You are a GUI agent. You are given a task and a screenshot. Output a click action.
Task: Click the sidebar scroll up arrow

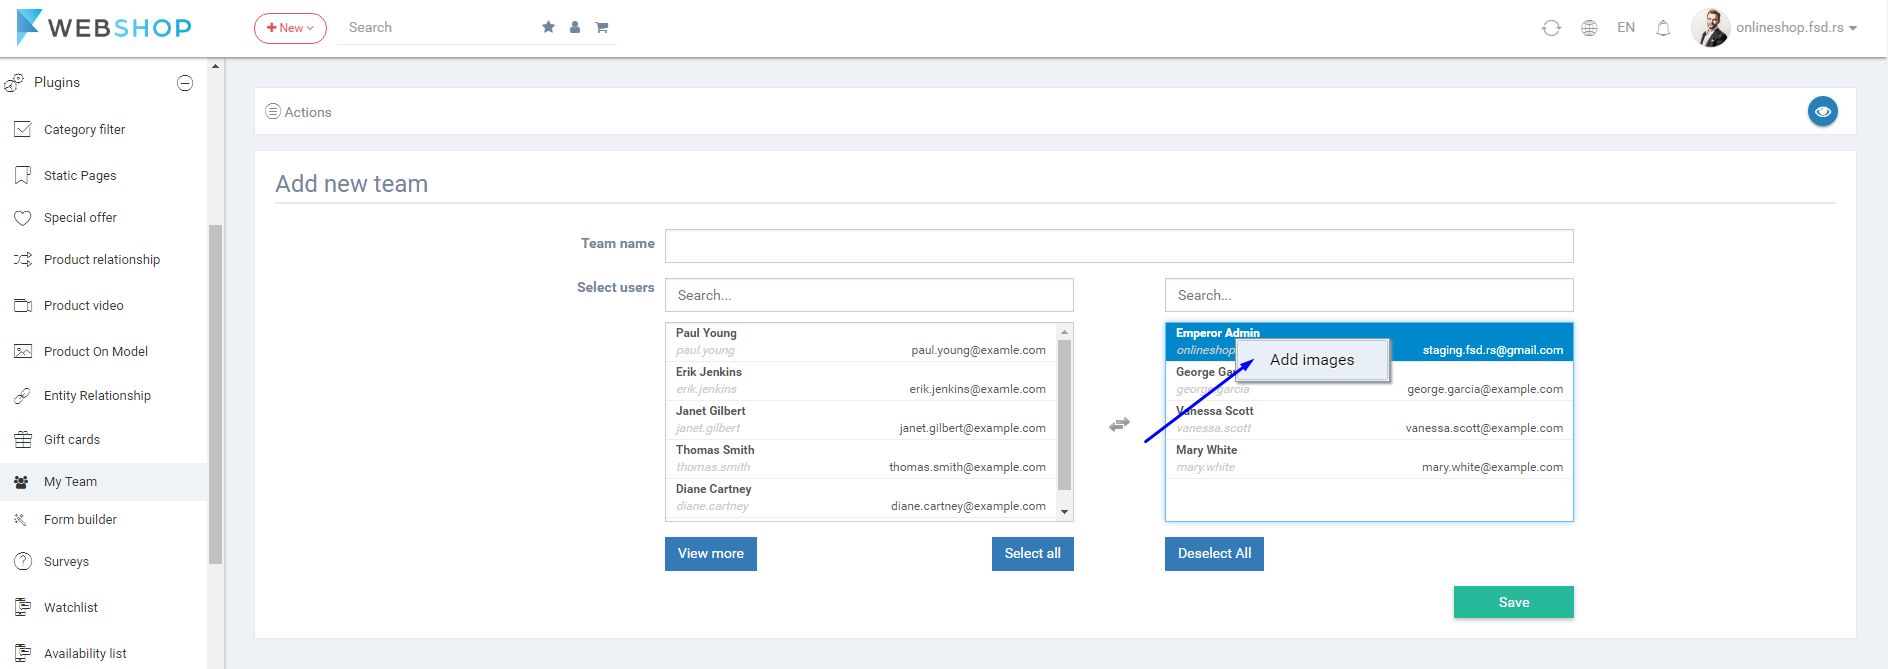coord(215,66)
